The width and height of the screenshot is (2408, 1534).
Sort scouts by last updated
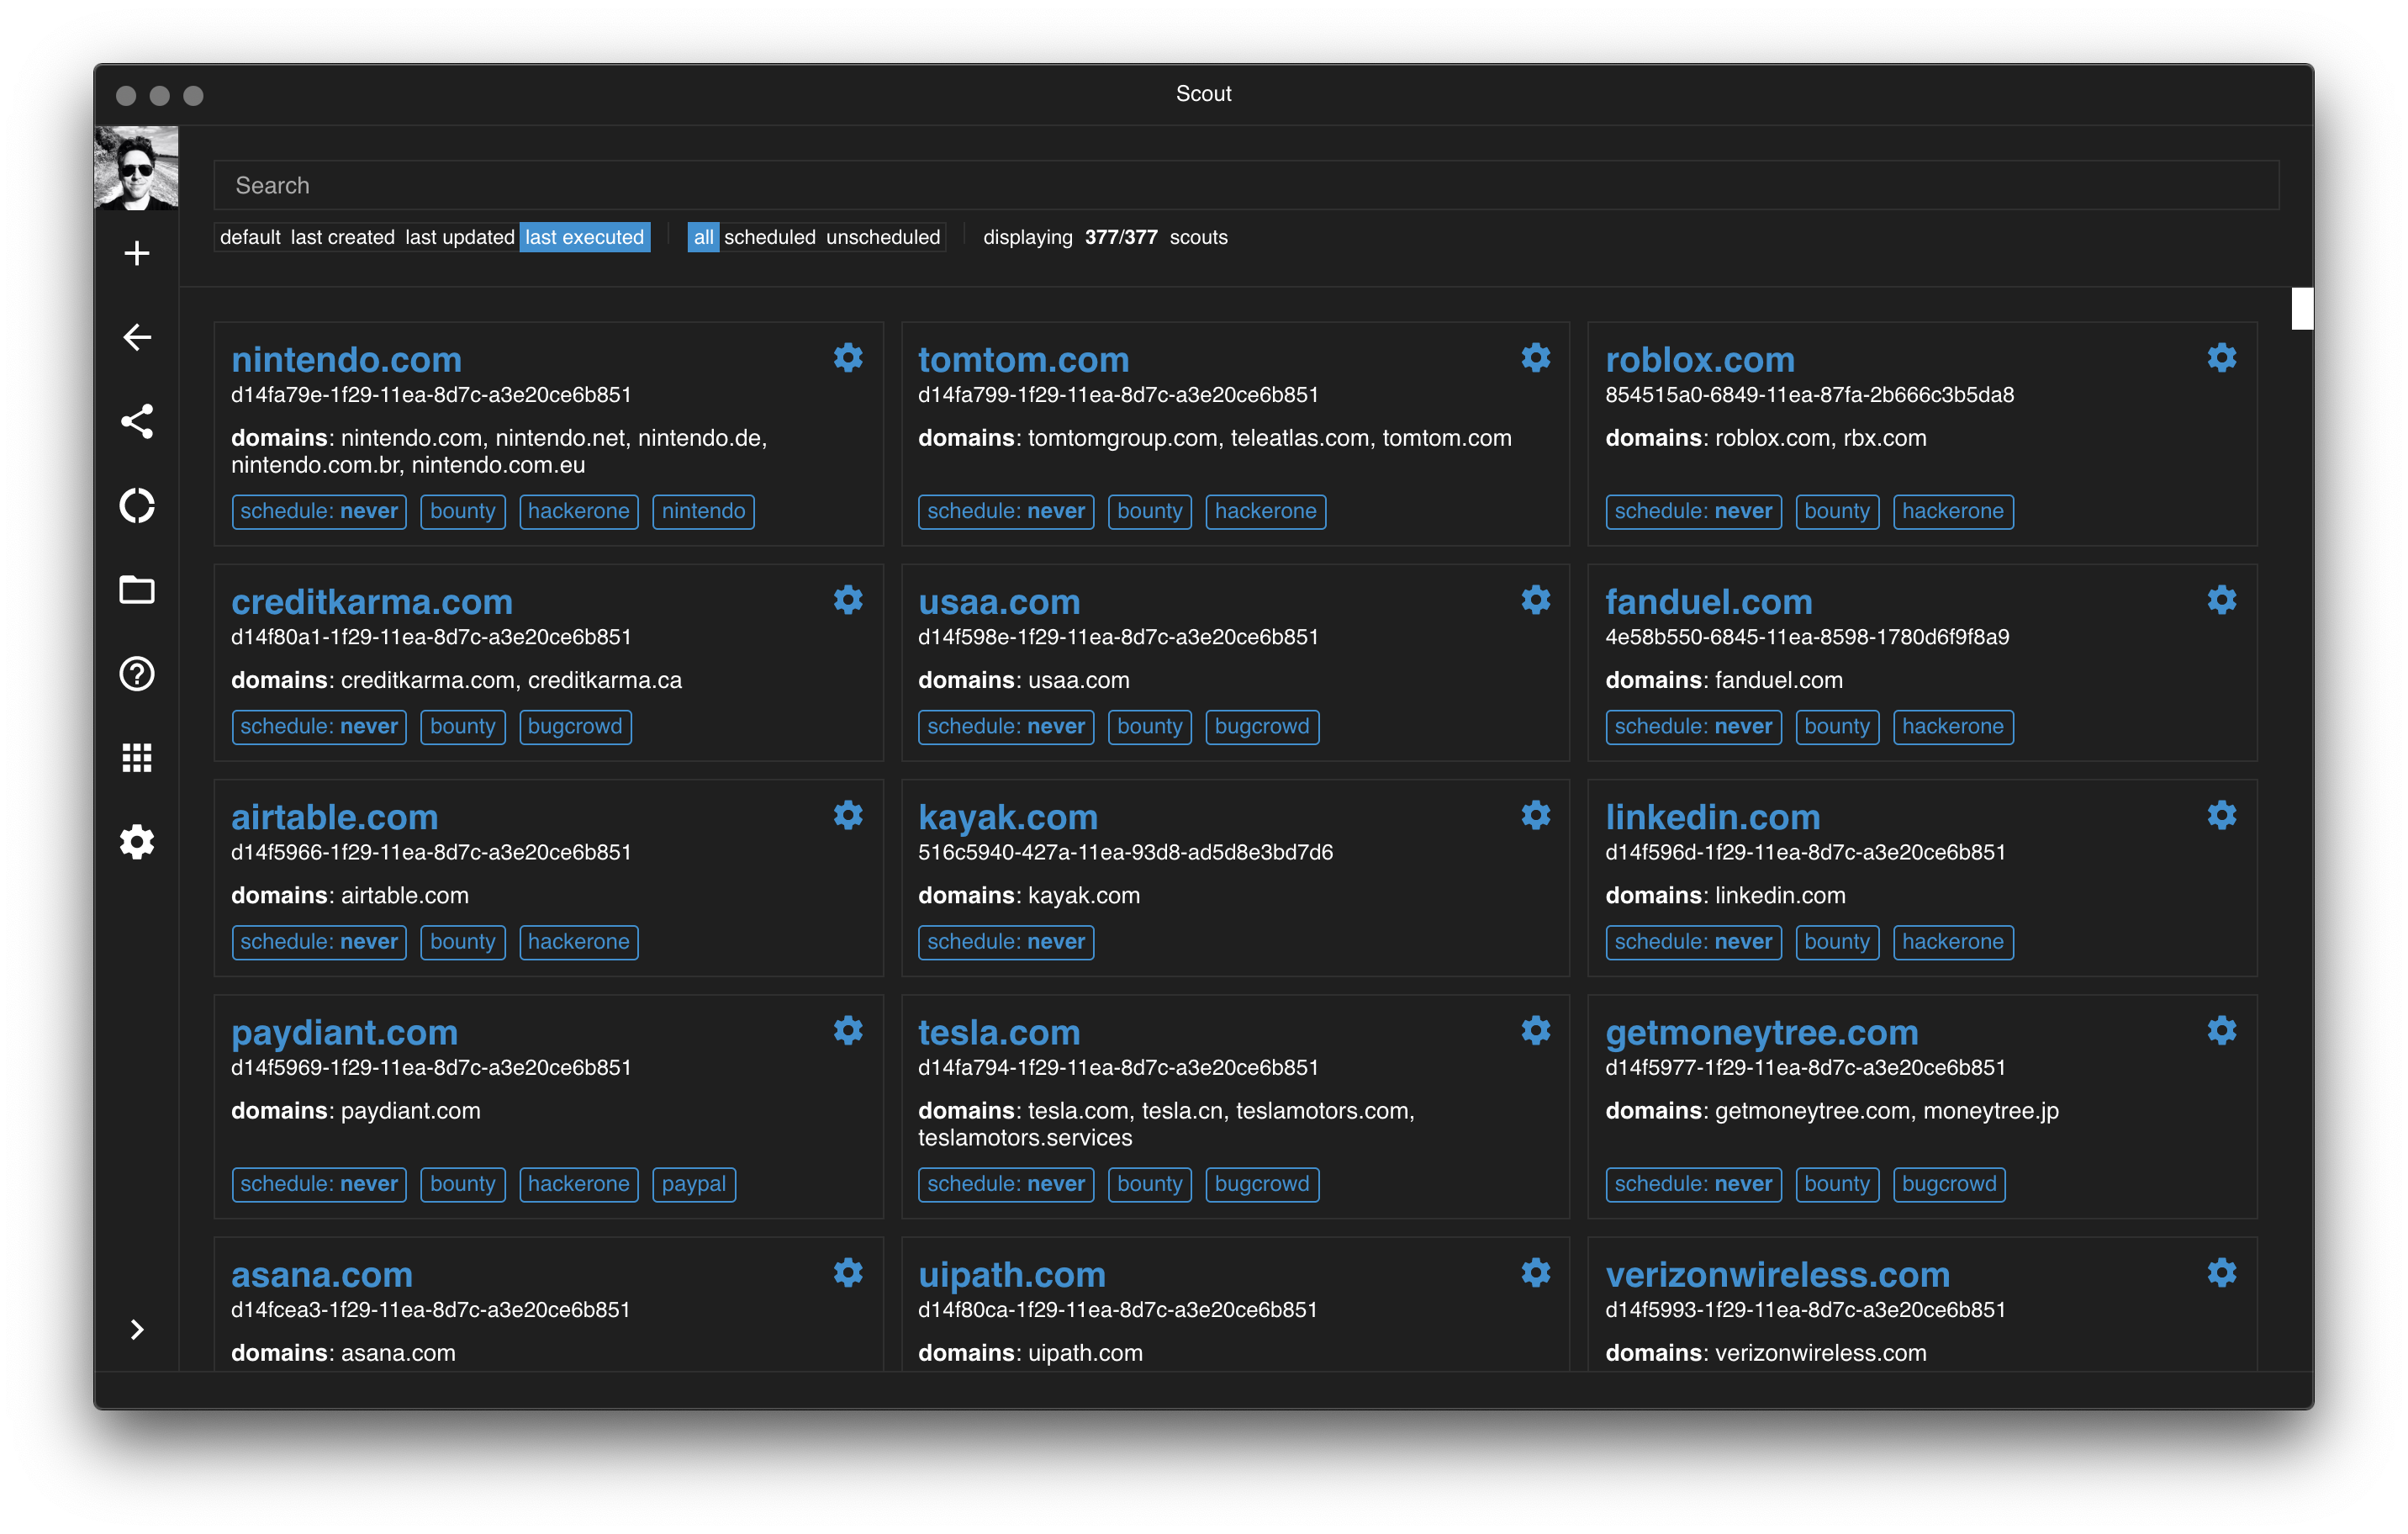[x=459, y=237]
